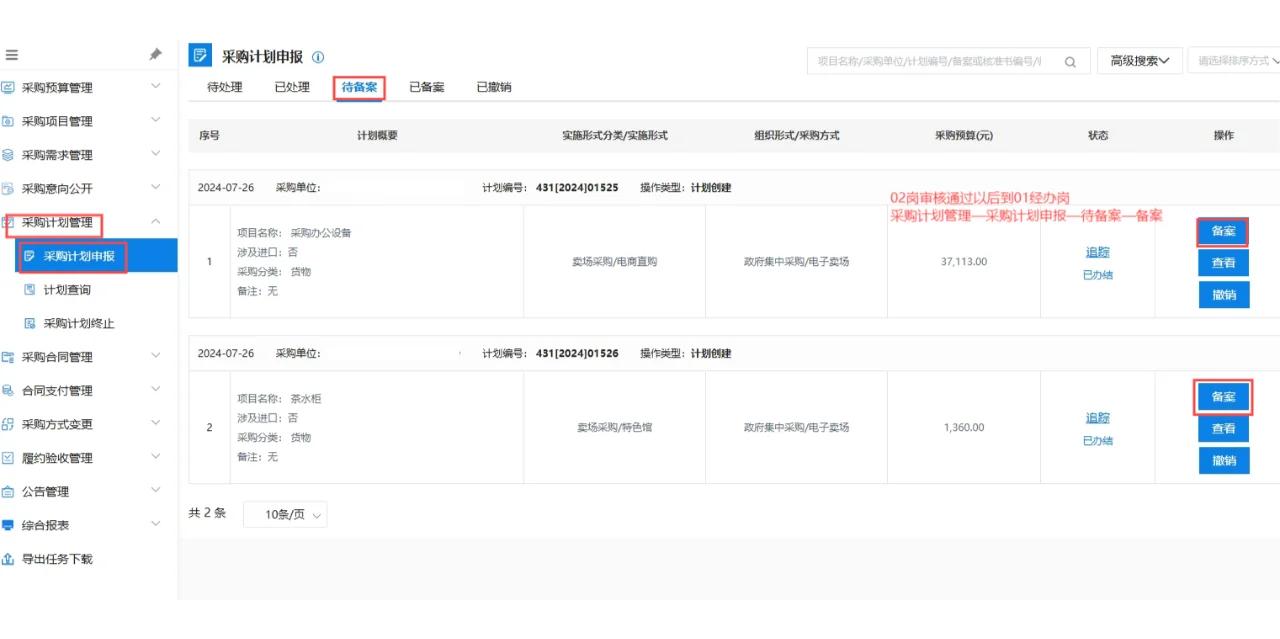The image size is (1280, 639).
Task: Expand the 采购需求管理 menu chevron
Action: point(155,154)
